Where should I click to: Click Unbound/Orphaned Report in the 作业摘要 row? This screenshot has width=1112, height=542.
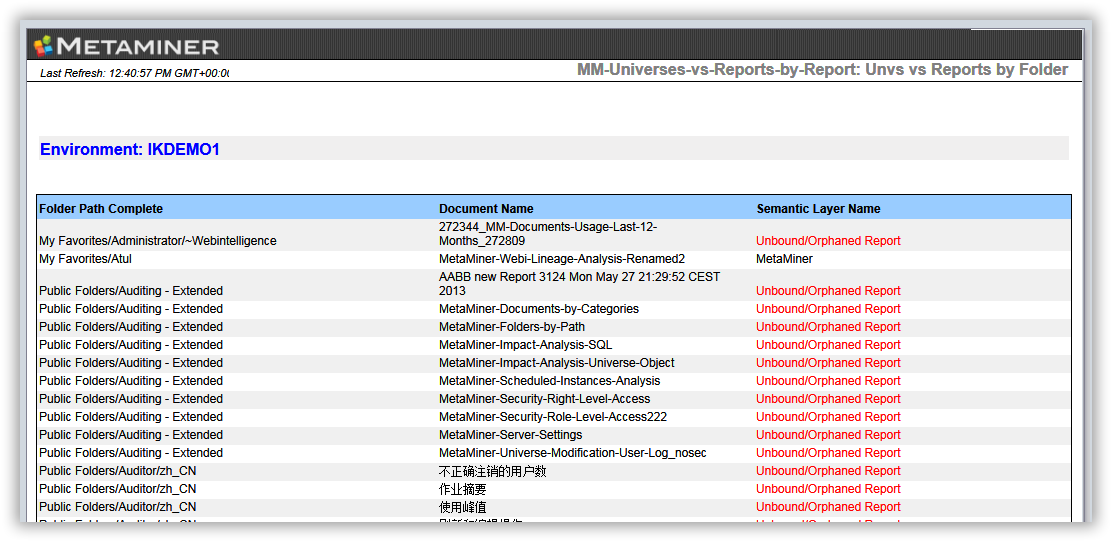point(828,489)
